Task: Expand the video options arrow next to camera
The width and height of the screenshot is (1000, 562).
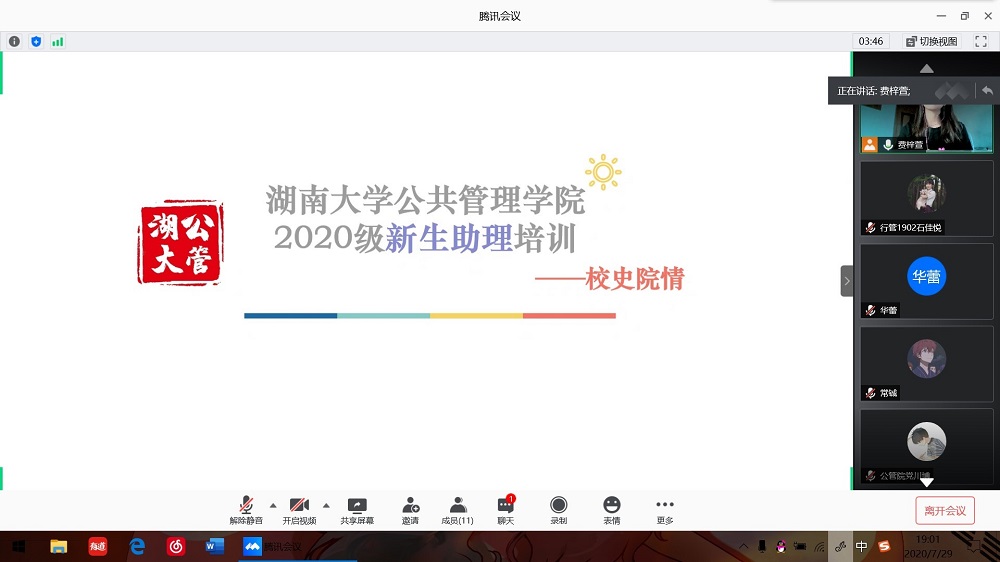Action: [326, 505]
